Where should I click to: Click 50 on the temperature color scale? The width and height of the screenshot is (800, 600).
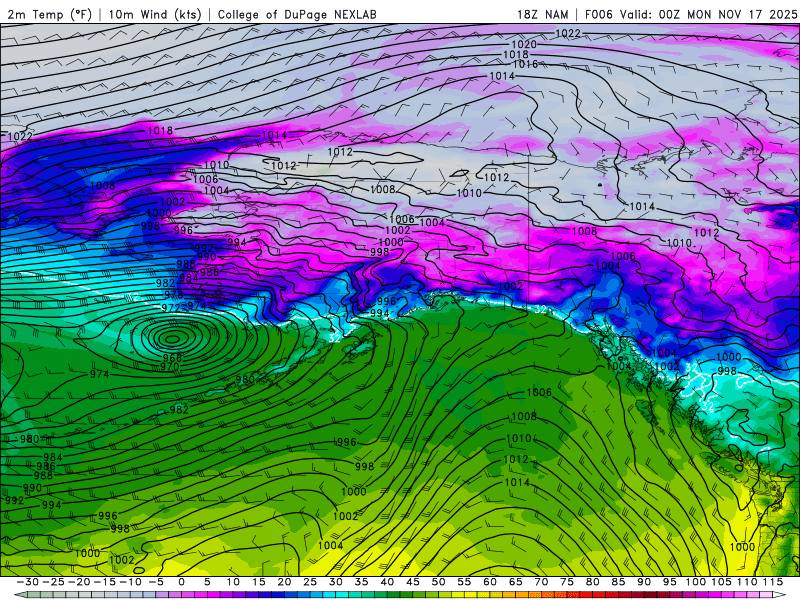pos(438,582)
